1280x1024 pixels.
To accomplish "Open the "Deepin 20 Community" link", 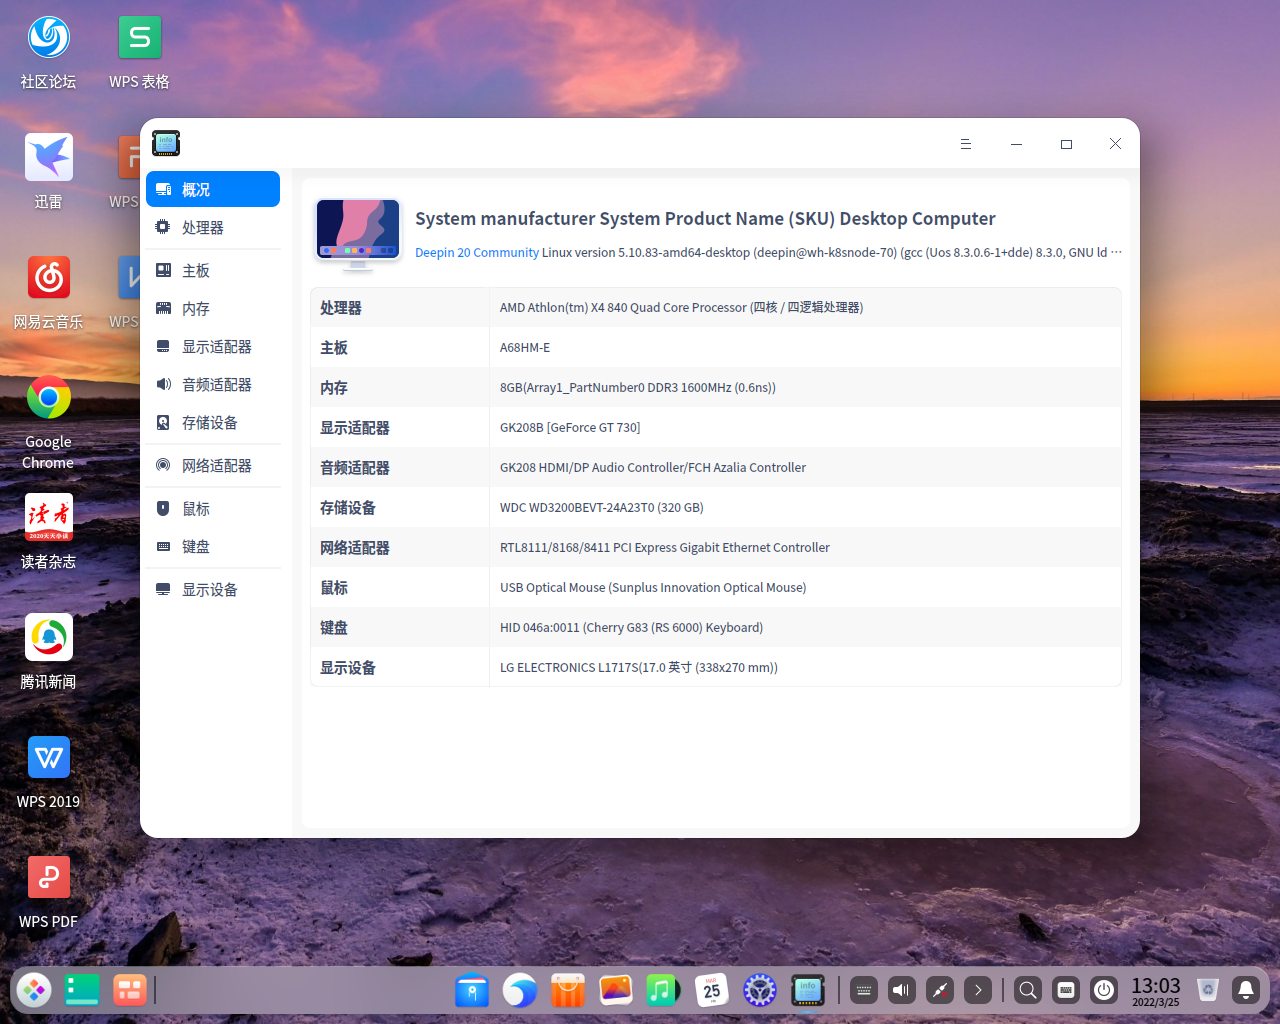I will (x=477, y=252).
